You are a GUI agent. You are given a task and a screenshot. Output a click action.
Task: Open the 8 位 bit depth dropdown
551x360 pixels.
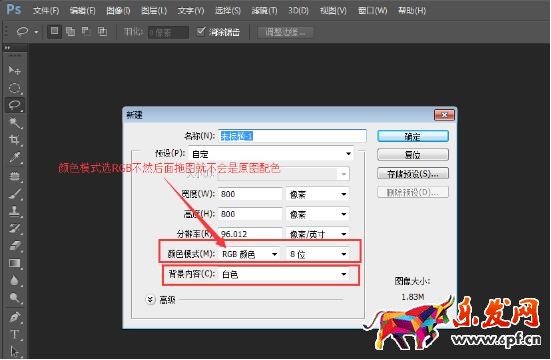[318, 254]
